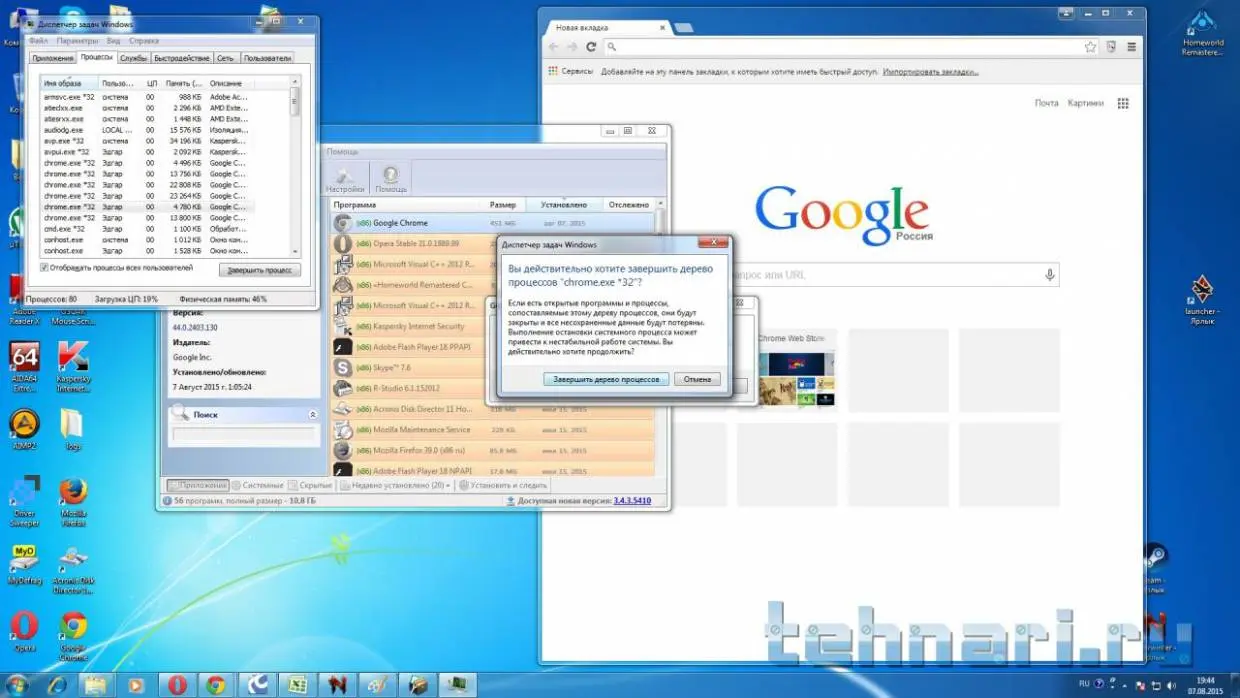Select the Google Chrome row icon

point(342,223)
